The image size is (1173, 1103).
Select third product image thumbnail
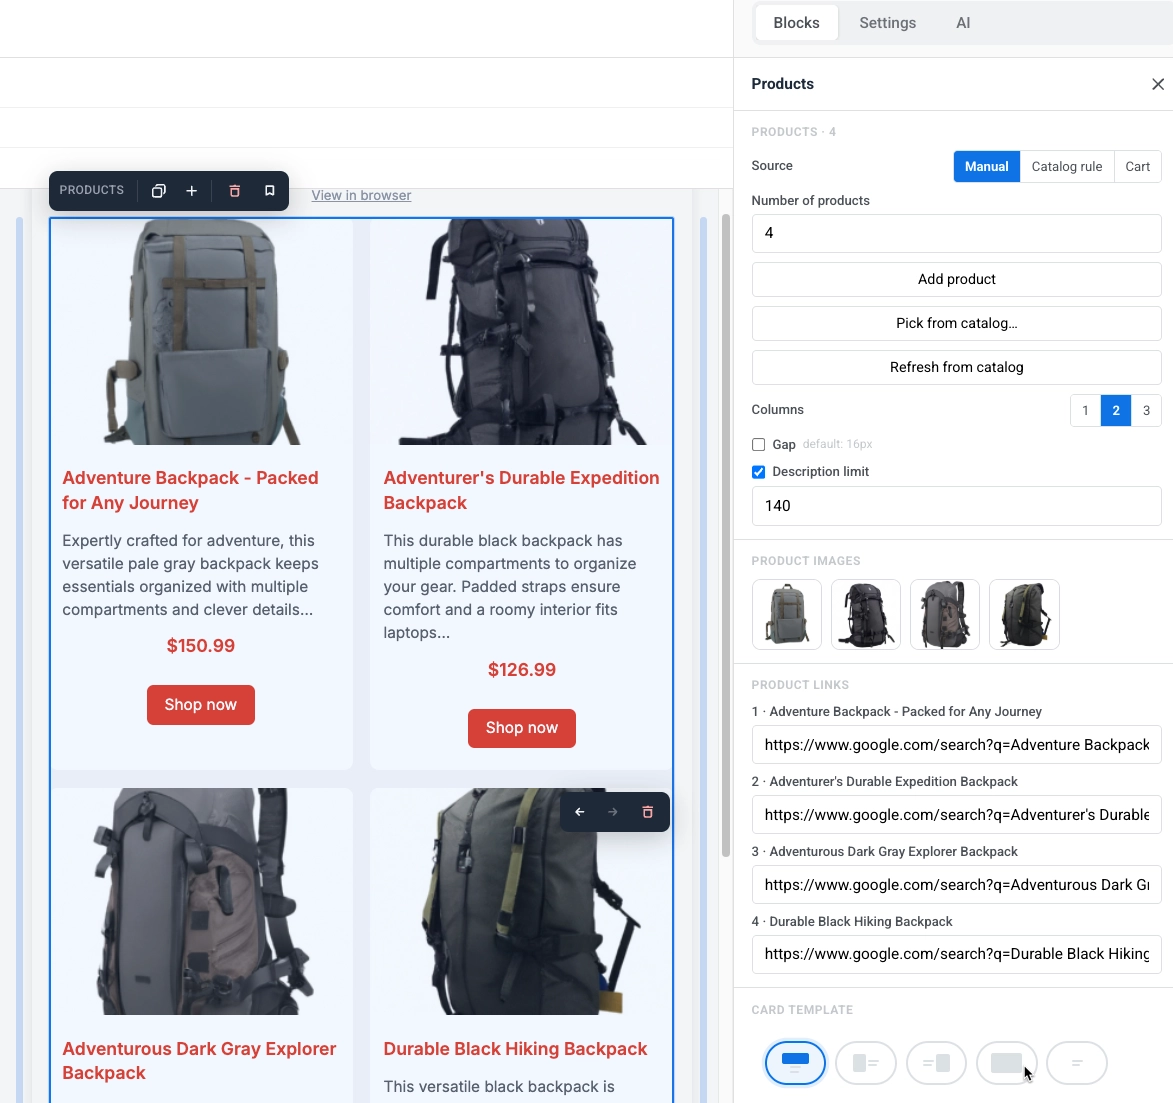945,614
